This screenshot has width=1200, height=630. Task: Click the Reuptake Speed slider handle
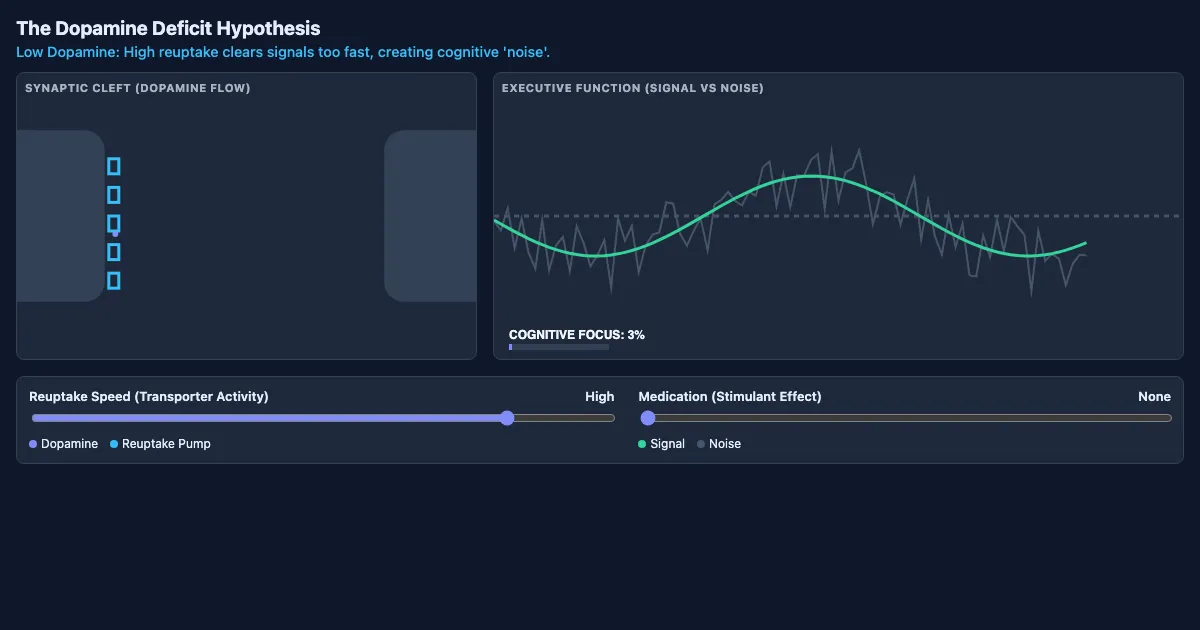tap(507, 418)
